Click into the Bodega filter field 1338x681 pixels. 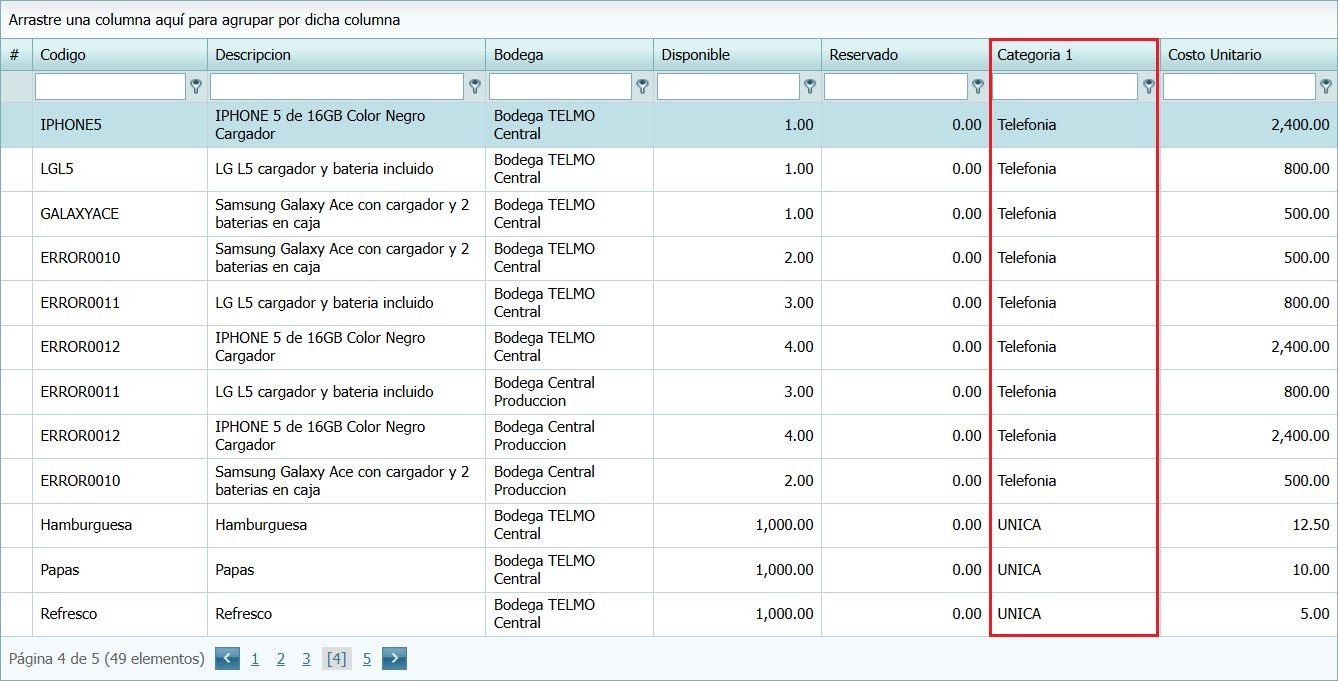tap(560, 87)
